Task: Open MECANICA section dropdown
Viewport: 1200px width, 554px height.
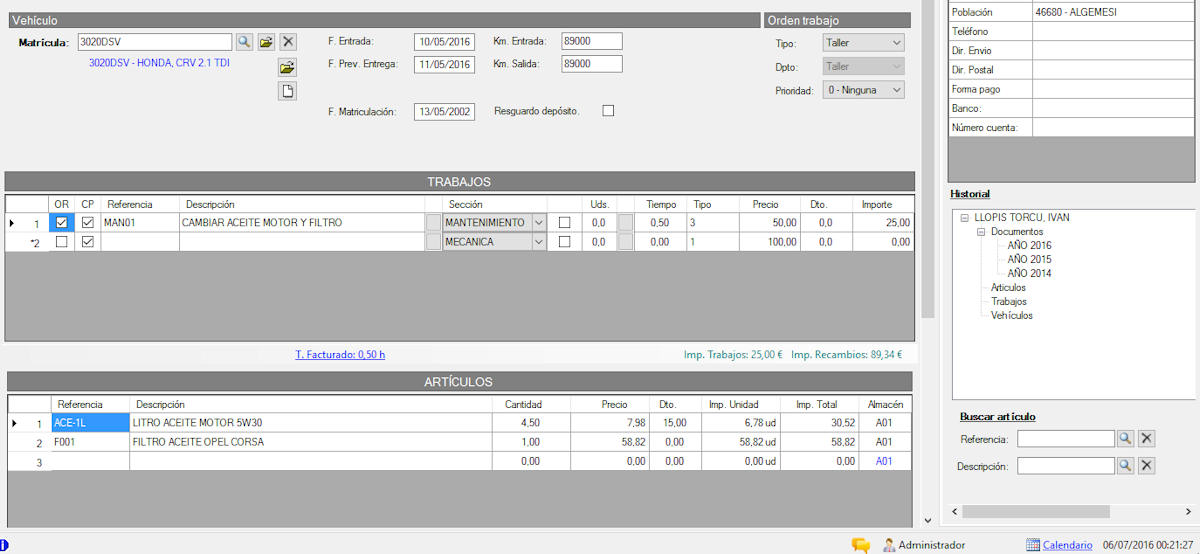Action: (x=539, y=241)
